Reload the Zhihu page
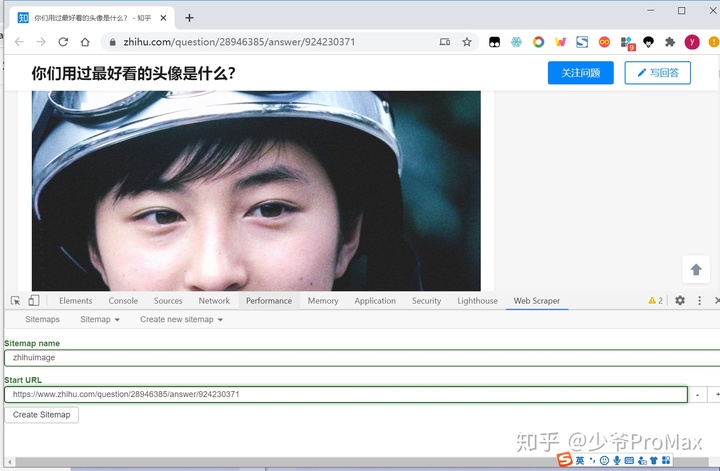Viewport: 720px width, 471px height. 63,42
